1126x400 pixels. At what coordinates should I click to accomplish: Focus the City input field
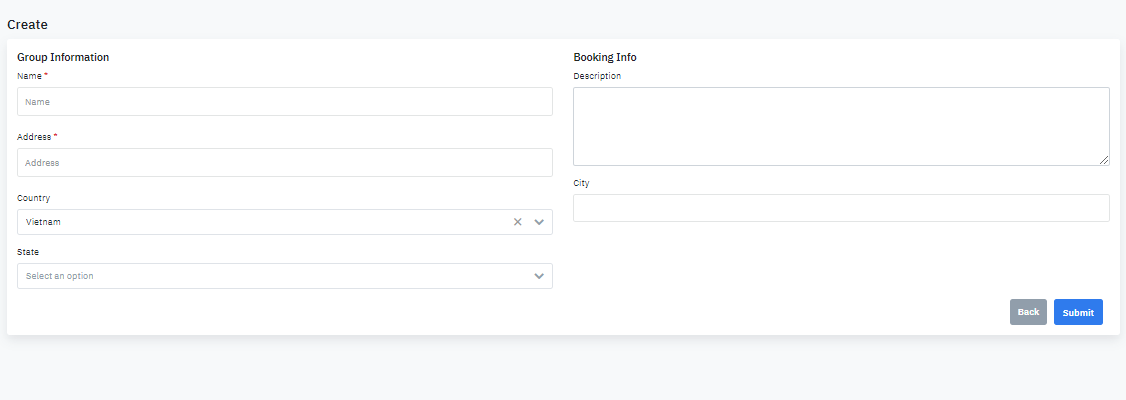click(840, 208)
